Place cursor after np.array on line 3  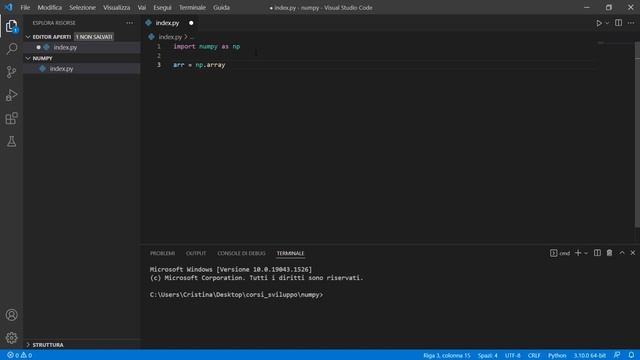226,65
